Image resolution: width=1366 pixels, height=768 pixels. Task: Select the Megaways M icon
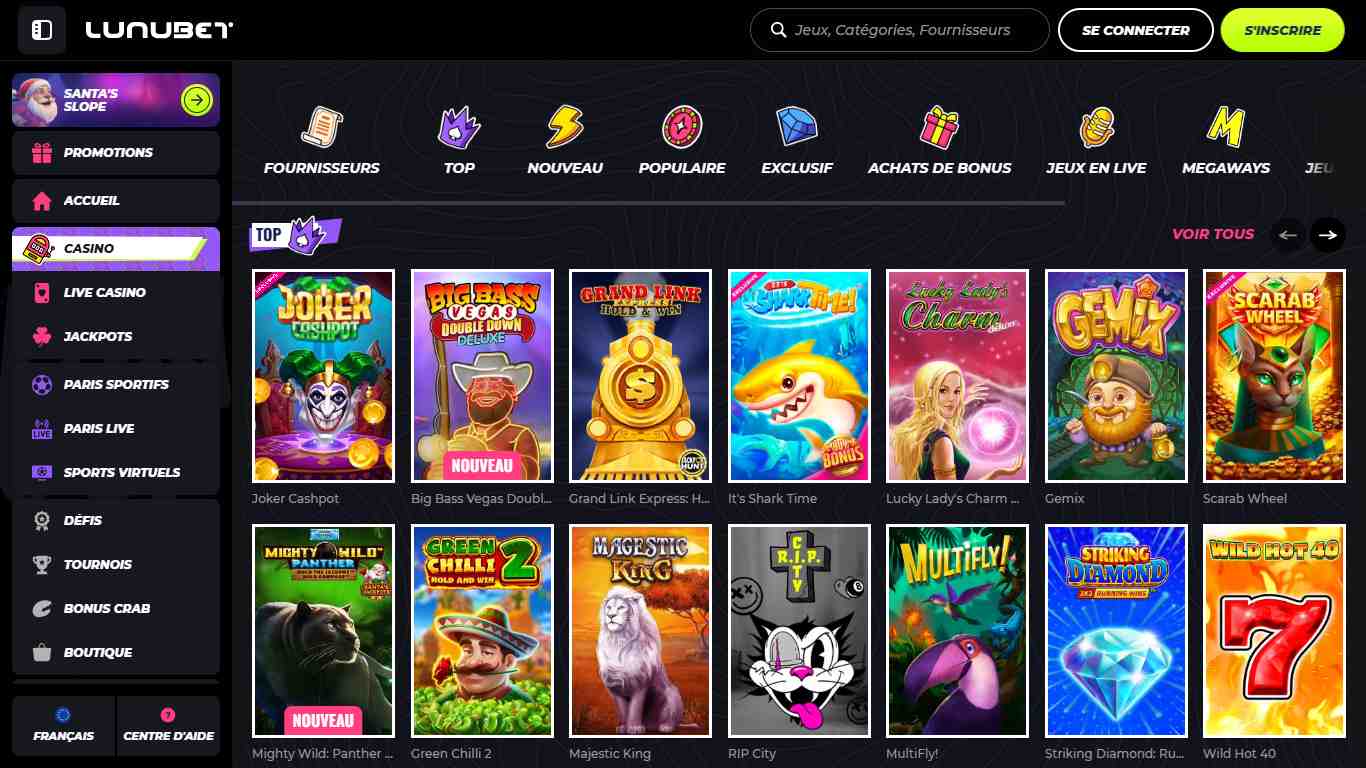tap(1226, 127)
